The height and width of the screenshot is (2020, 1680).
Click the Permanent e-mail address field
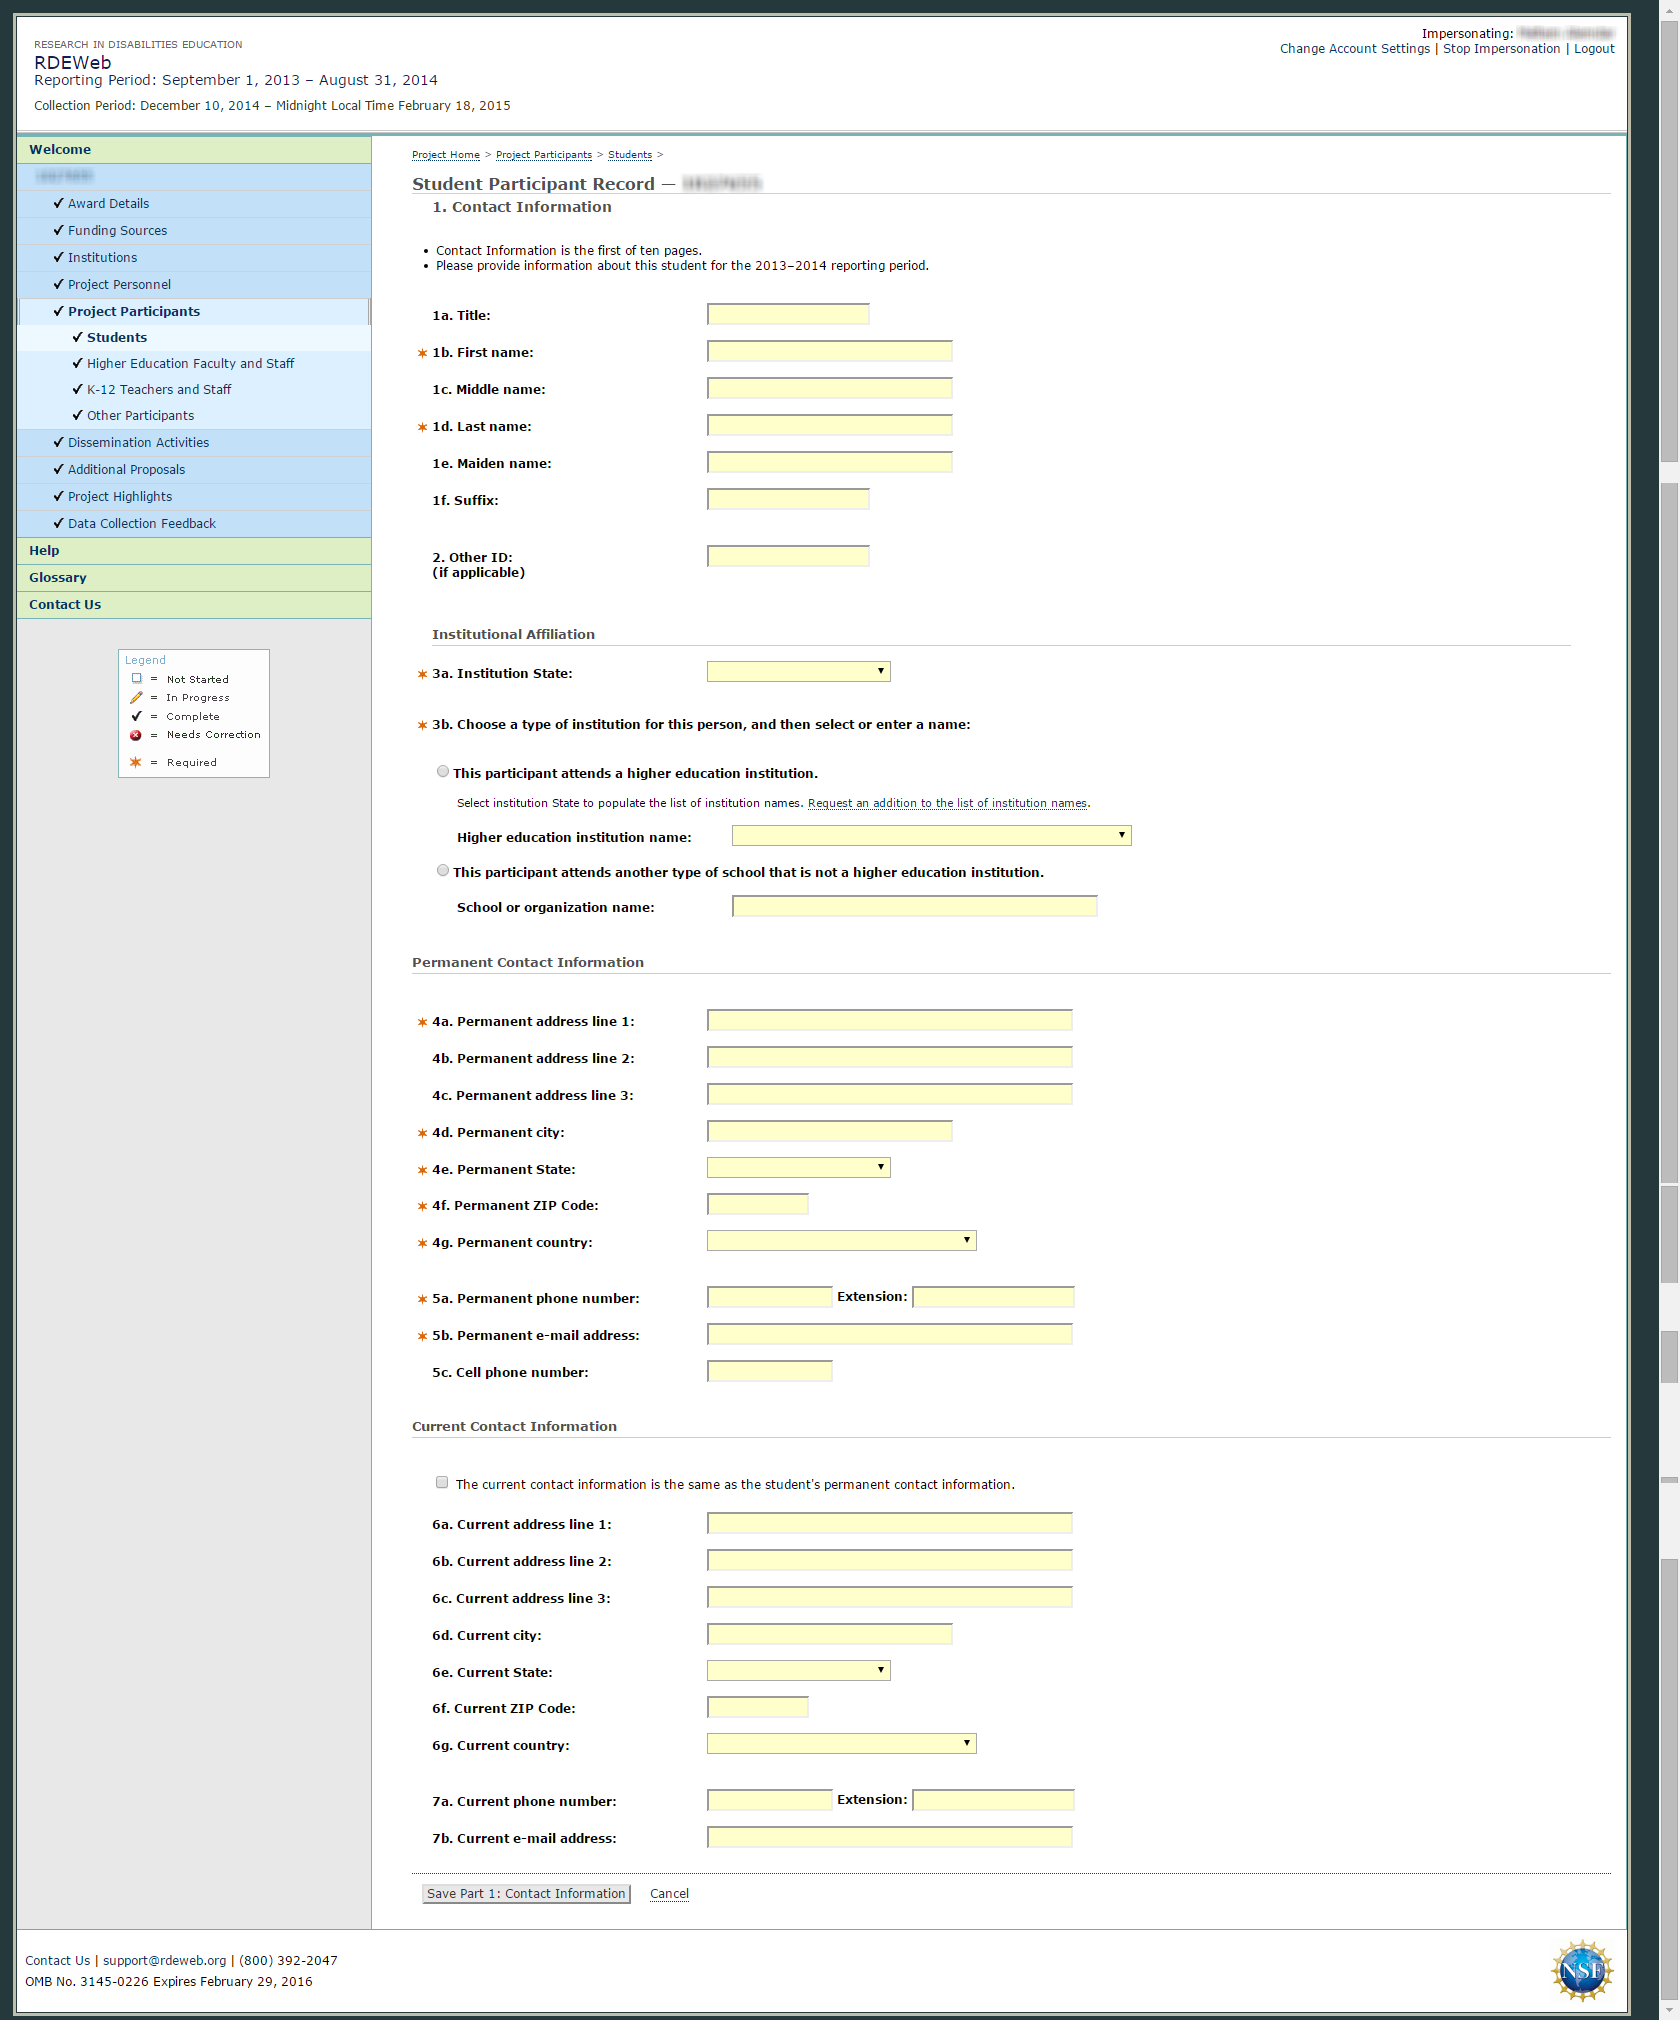point(890,1334)
